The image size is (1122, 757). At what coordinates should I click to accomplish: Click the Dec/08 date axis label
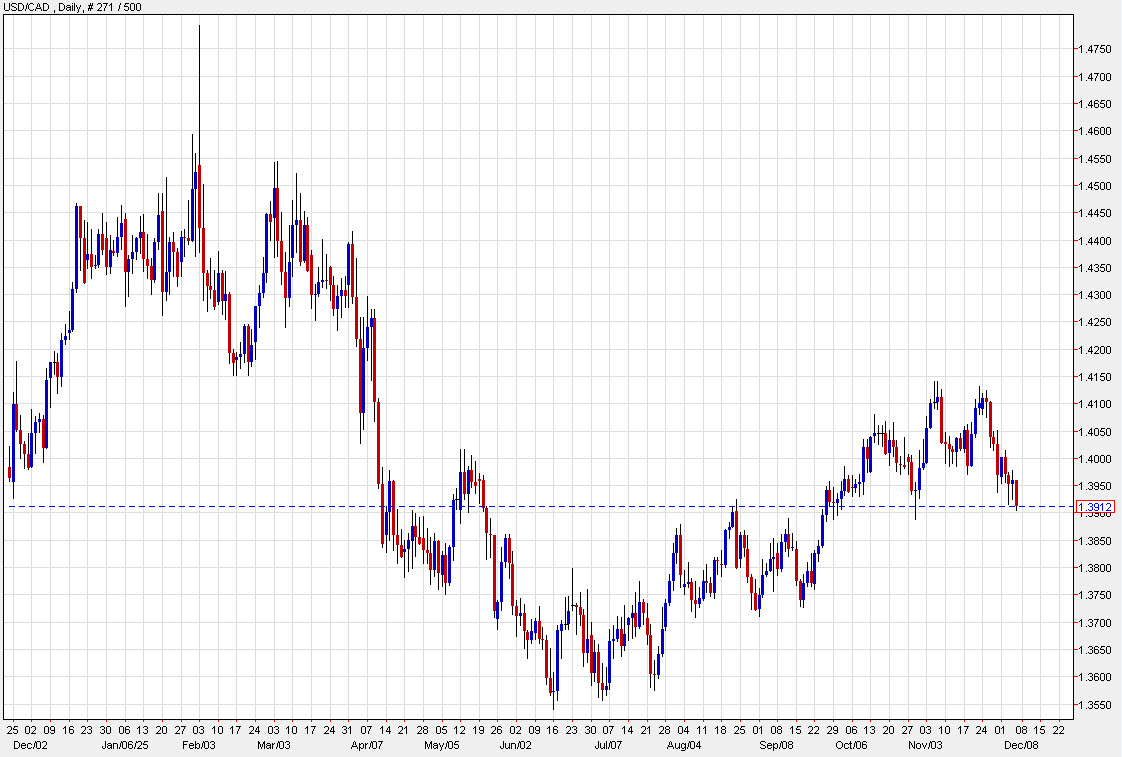click(1022, 745)
